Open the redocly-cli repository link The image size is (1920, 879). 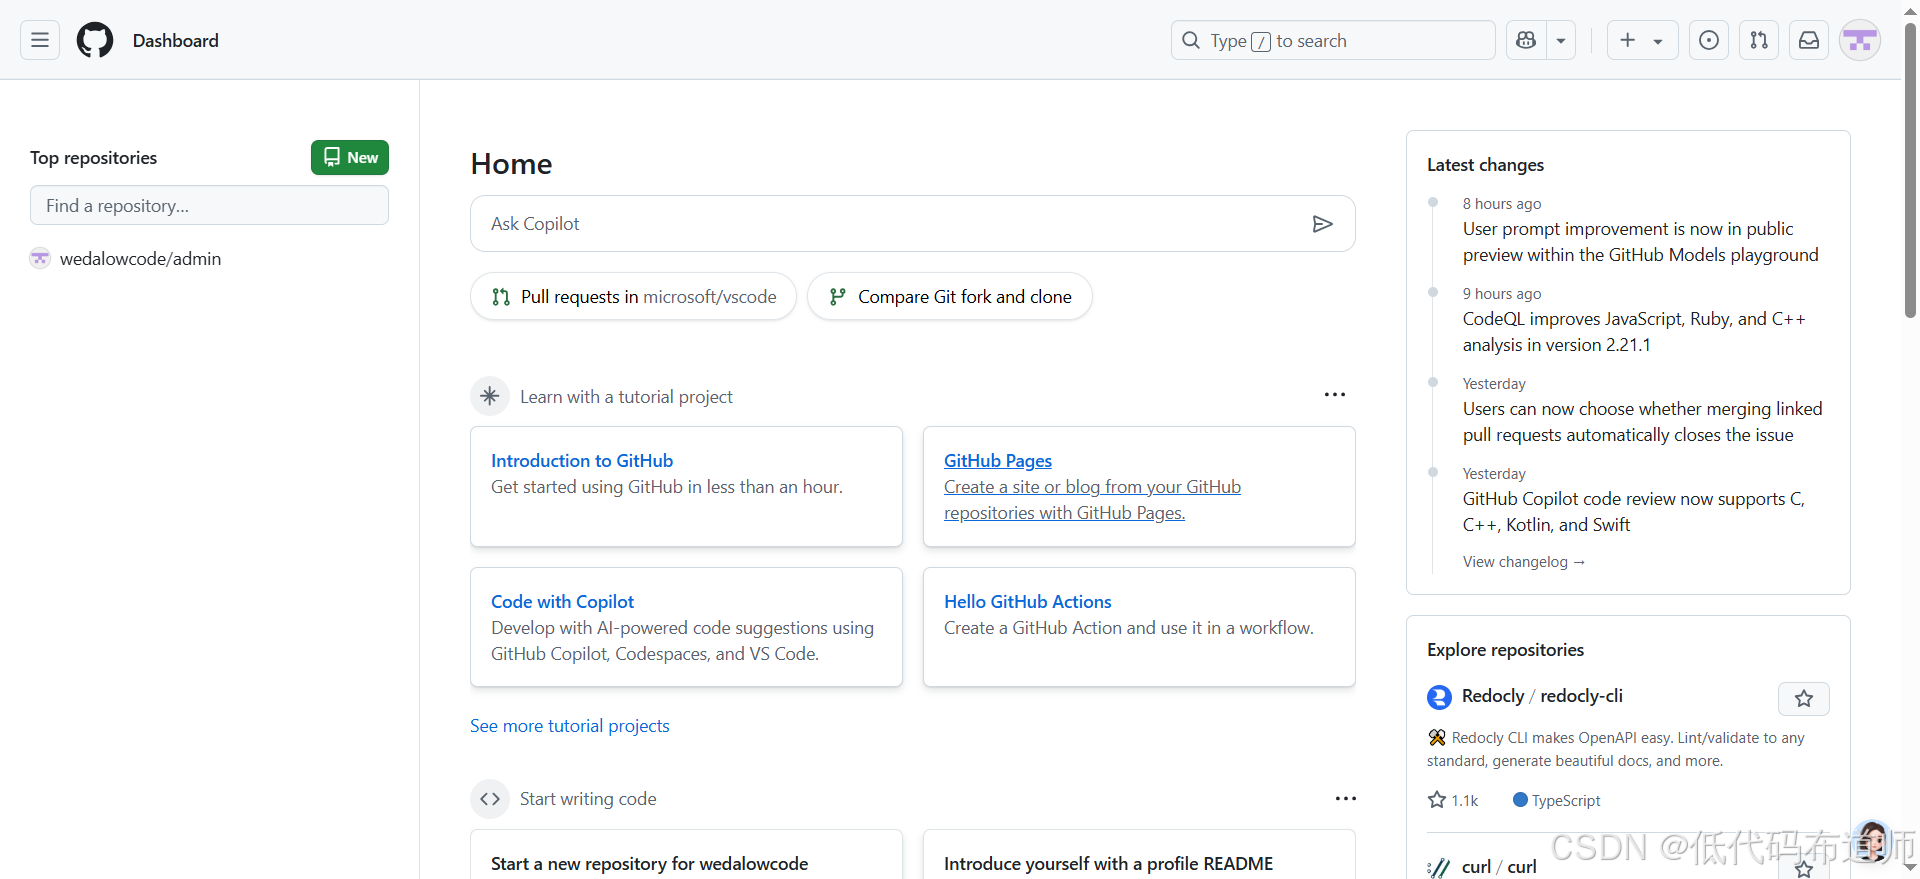coord(1582,696)
